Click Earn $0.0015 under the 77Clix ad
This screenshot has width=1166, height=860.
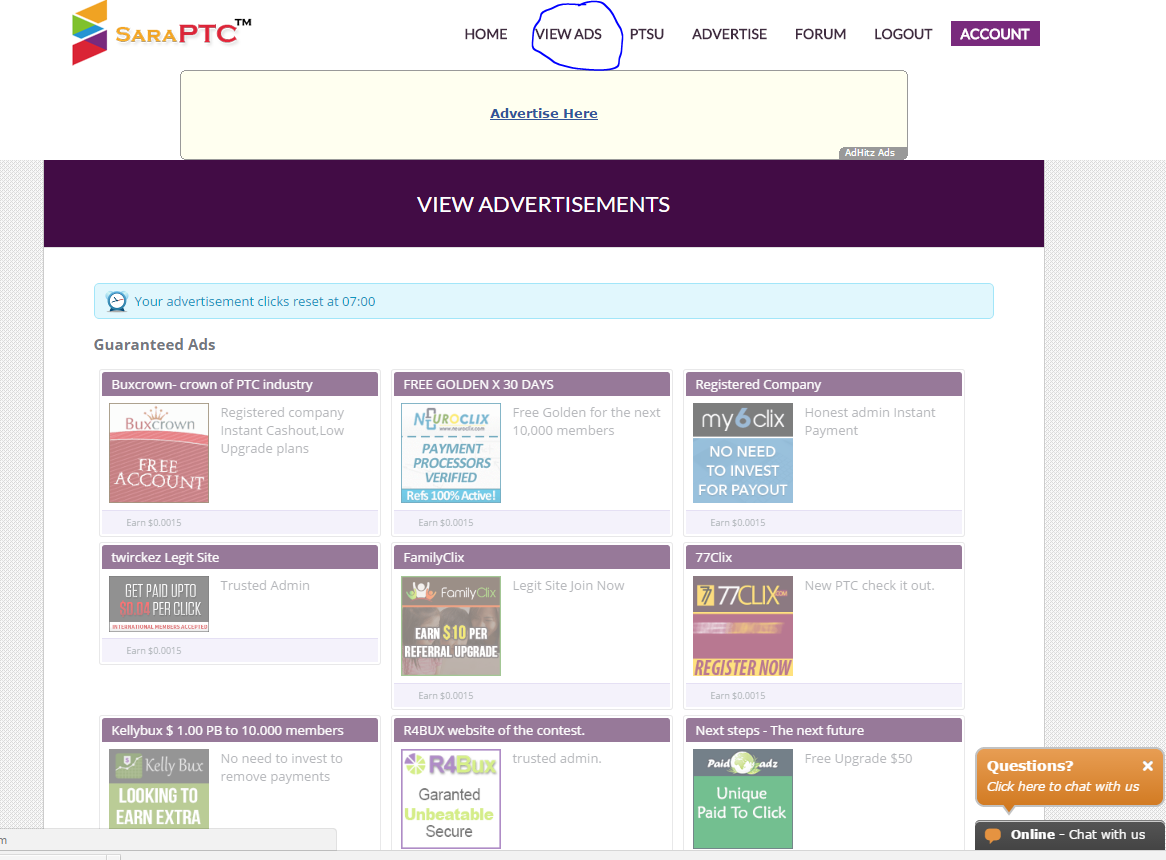pyautogui.click(x=738, y=696)
